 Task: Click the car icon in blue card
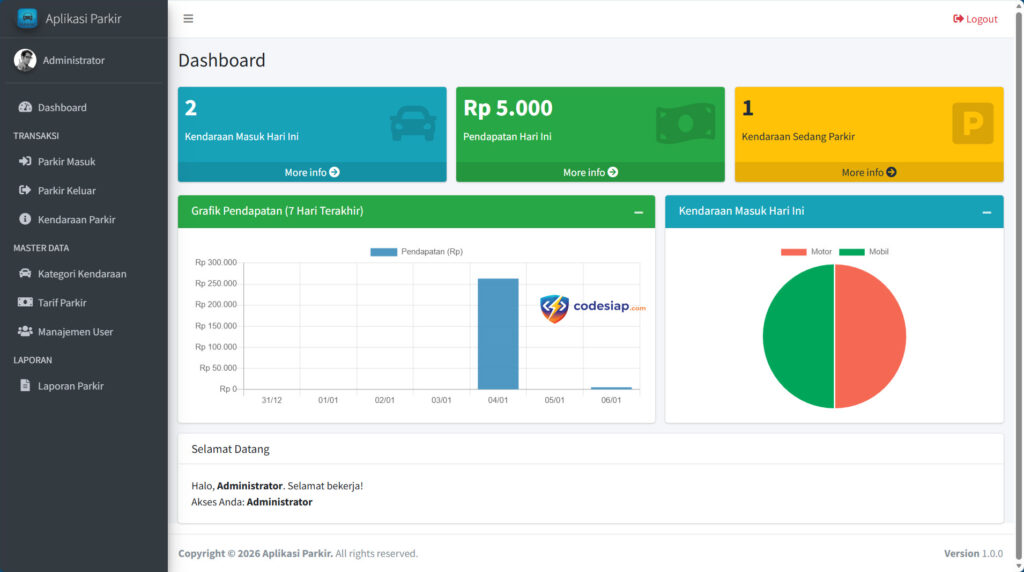[412, 124]
